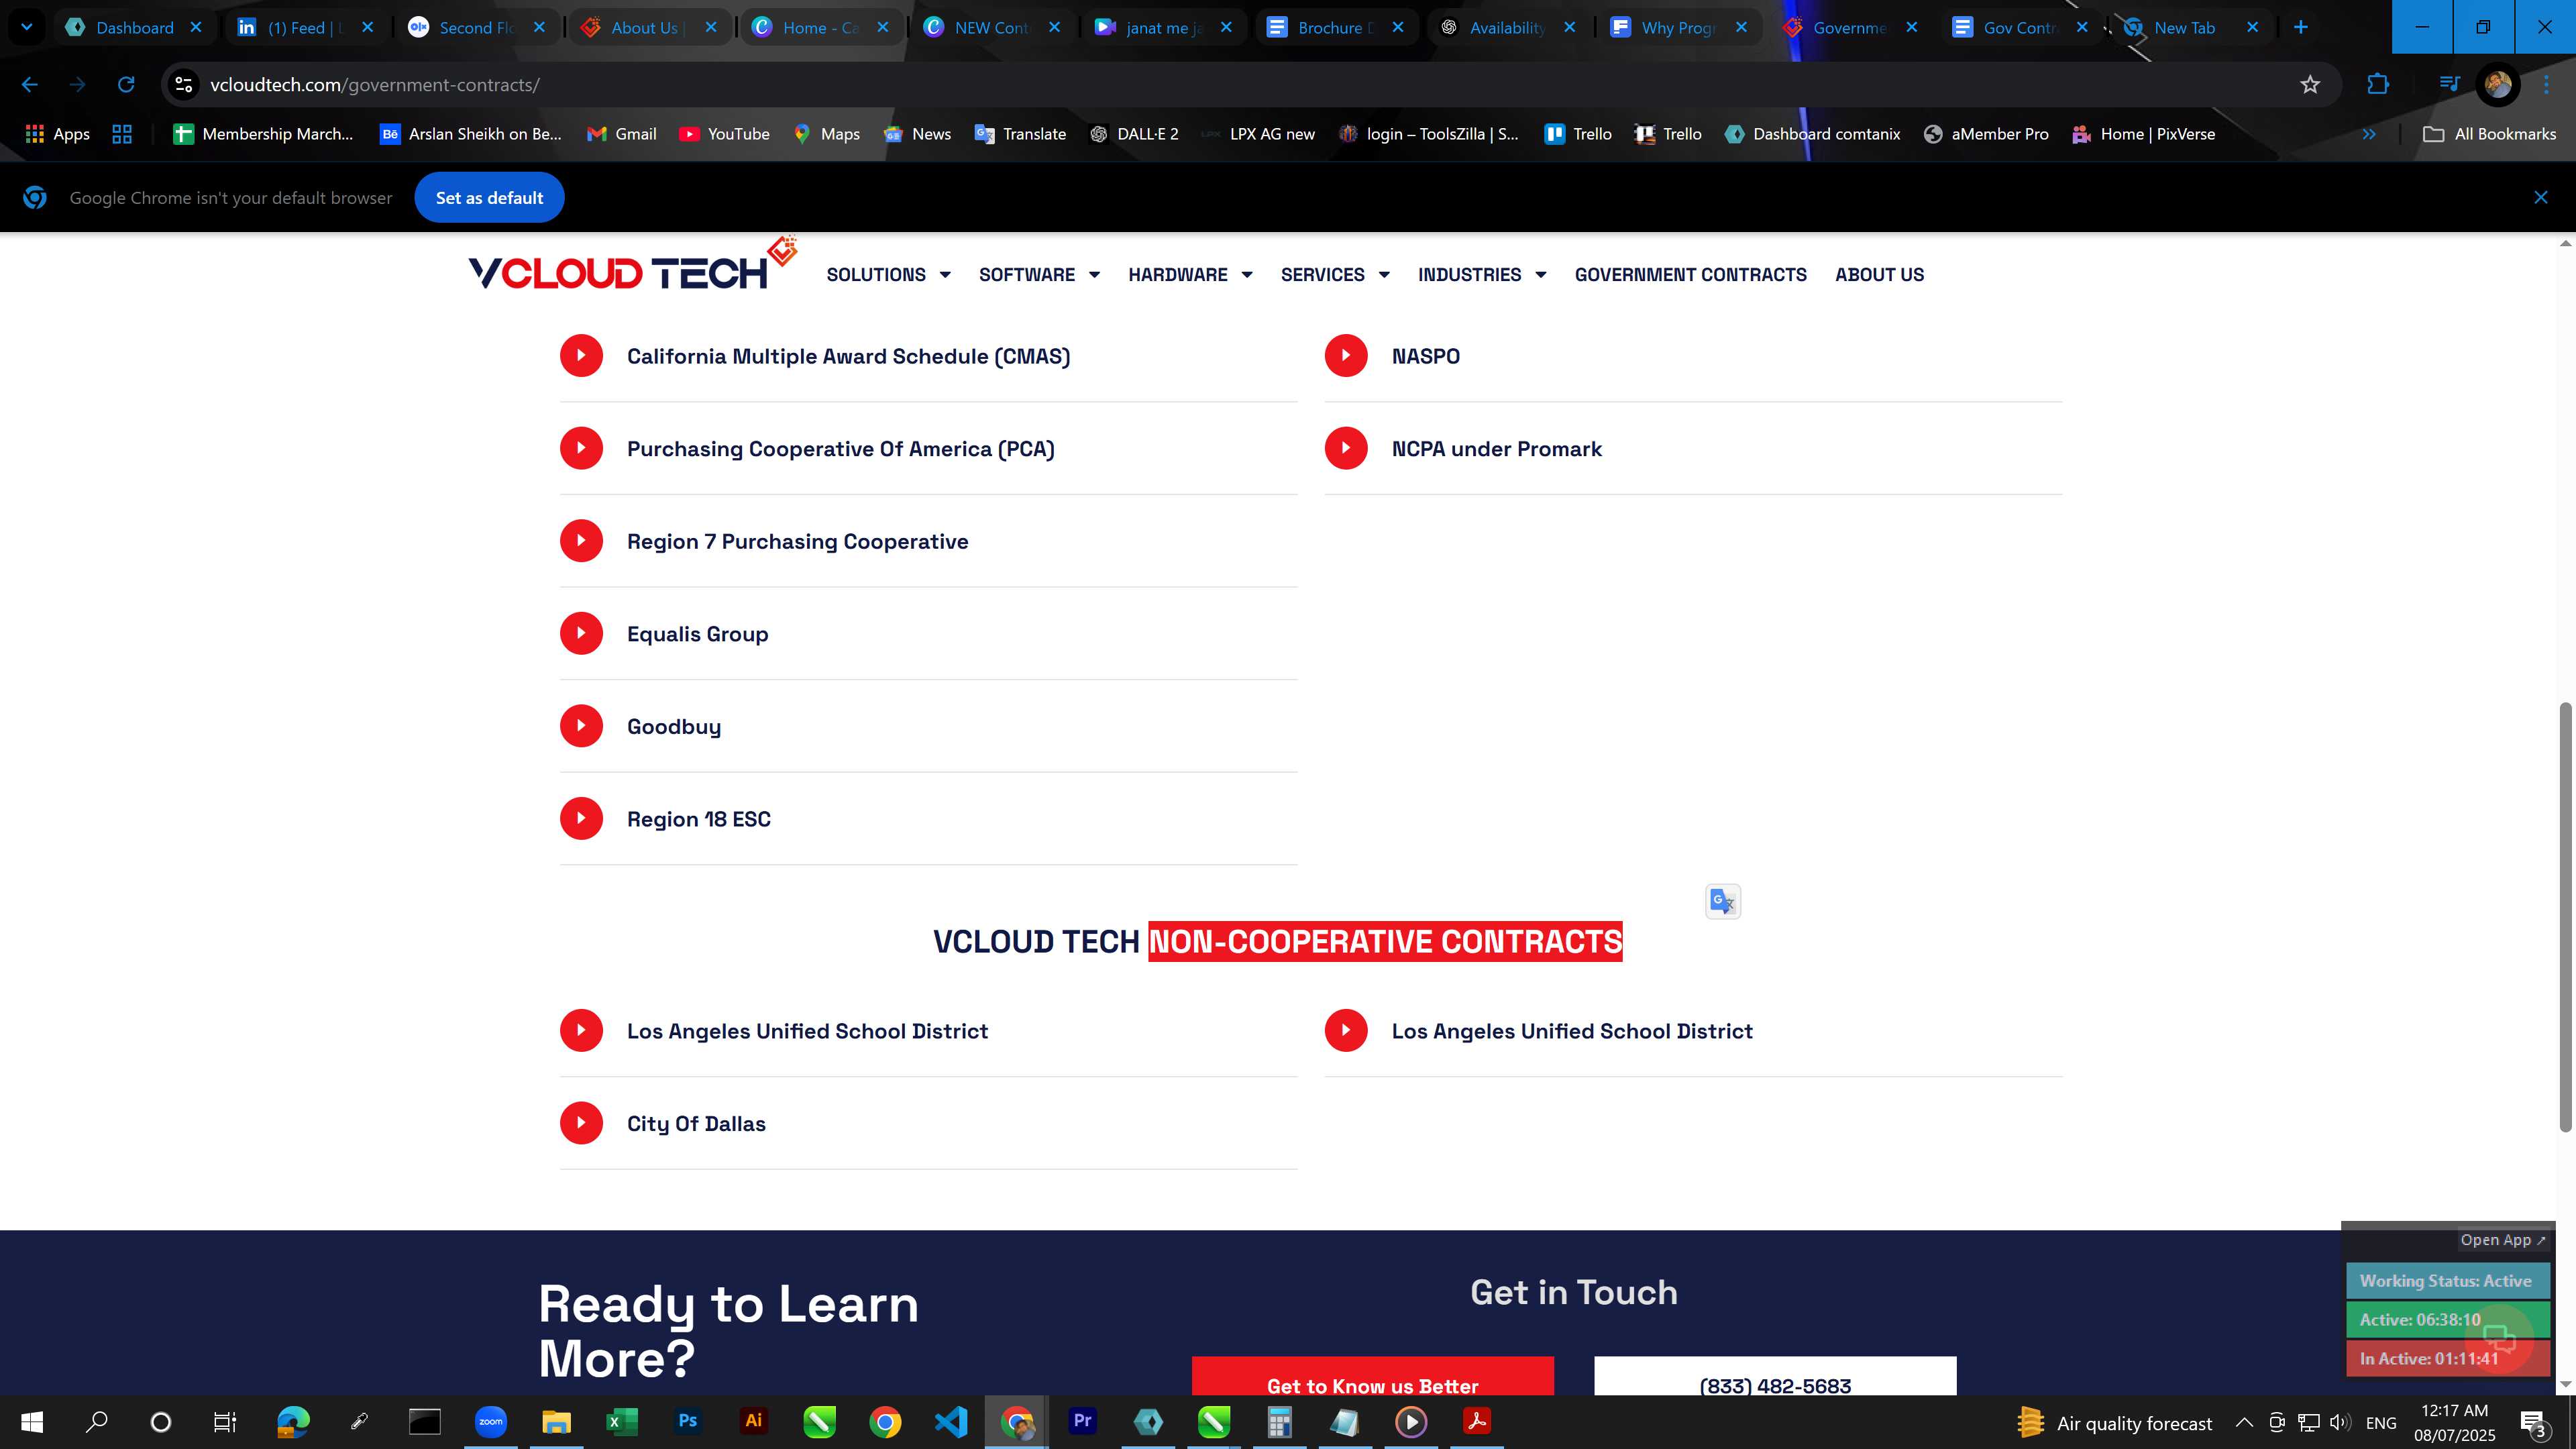Open the Chrome extensions puzzle icon
Image resolution: width=2576 pixels, height=1449 pixels.
[2377, 85]
